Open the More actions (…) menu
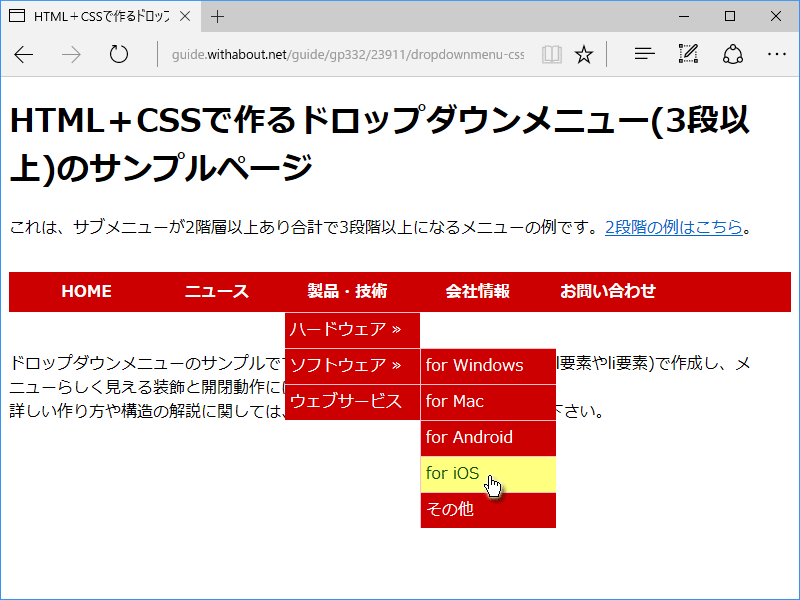800x600 pixels. pyautogui.click(x=777, y=54)
